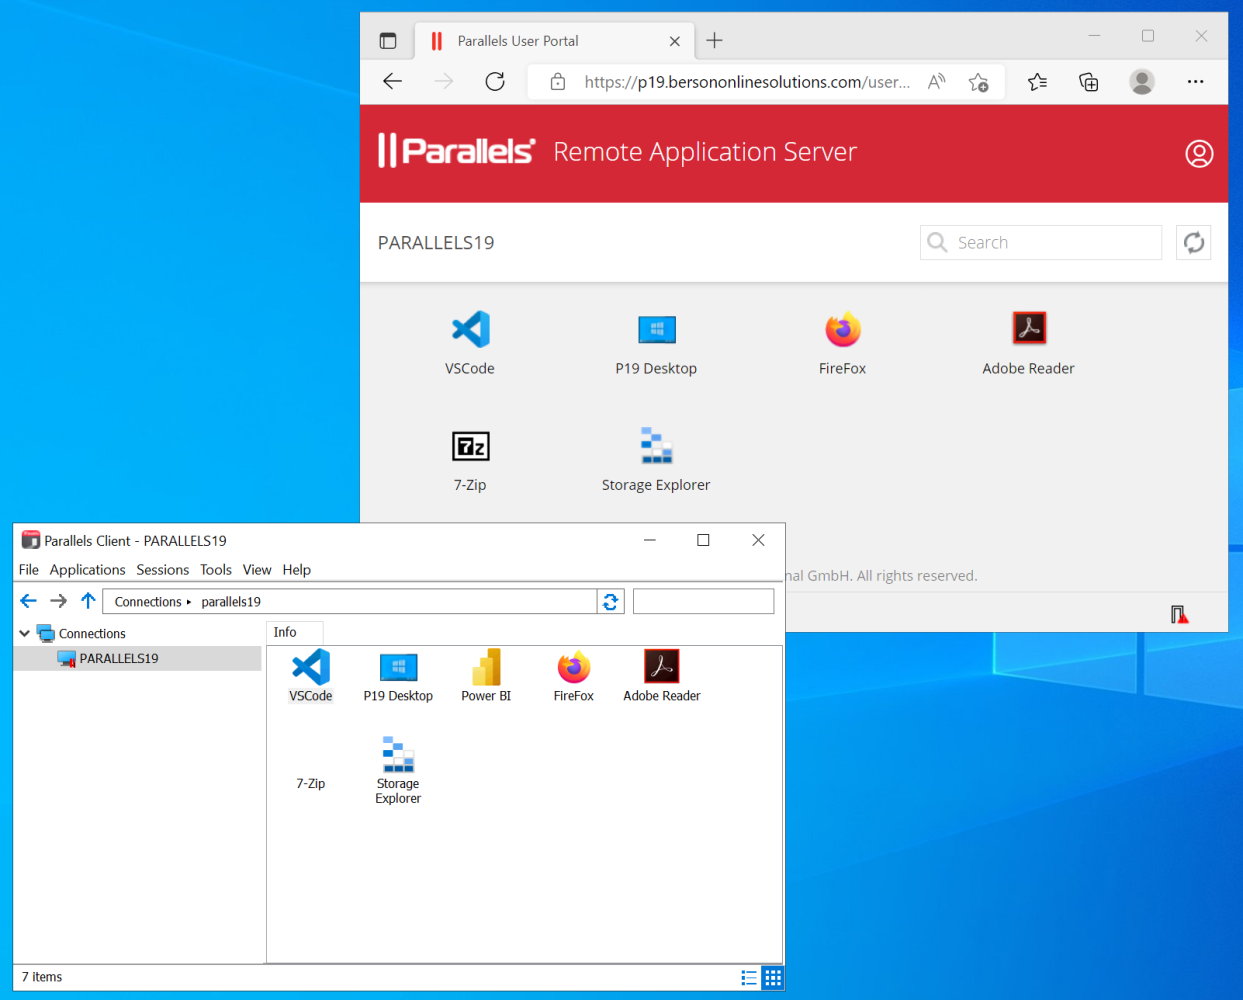Open 7-Zip in the Parallels User Portal
Screen dimensions: 1243x1000
470,459
